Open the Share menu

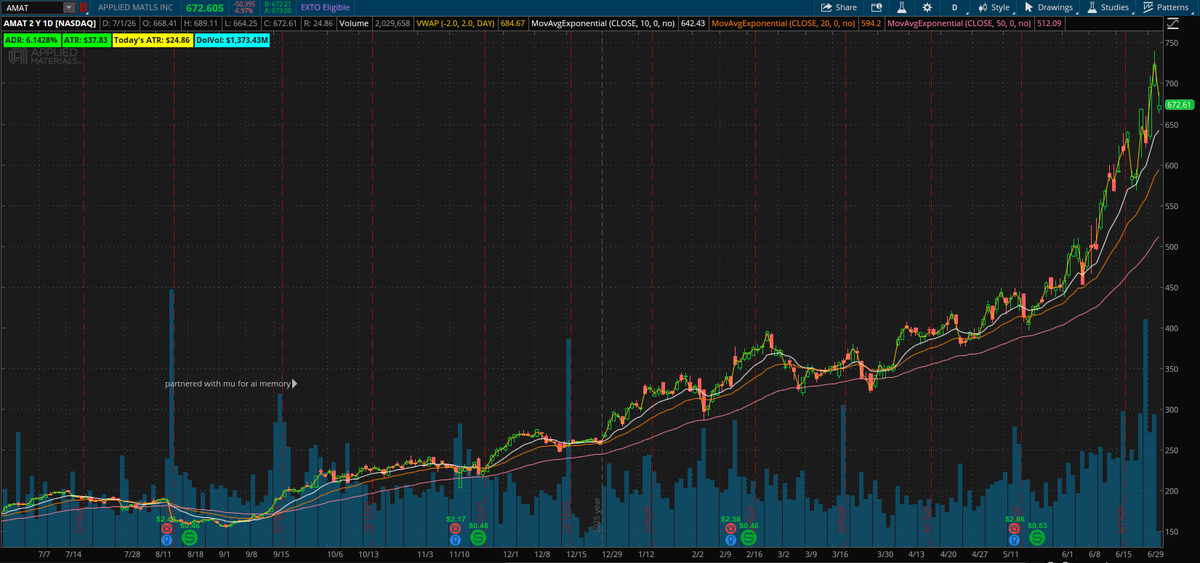click(x=839, y=7)
